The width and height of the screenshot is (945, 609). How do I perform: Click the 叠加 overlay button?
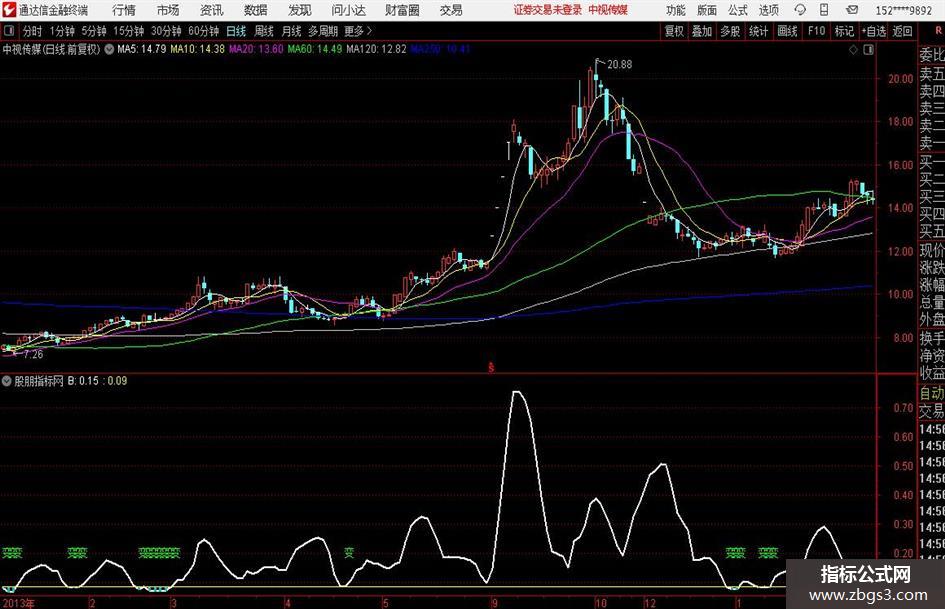(702, 31)
